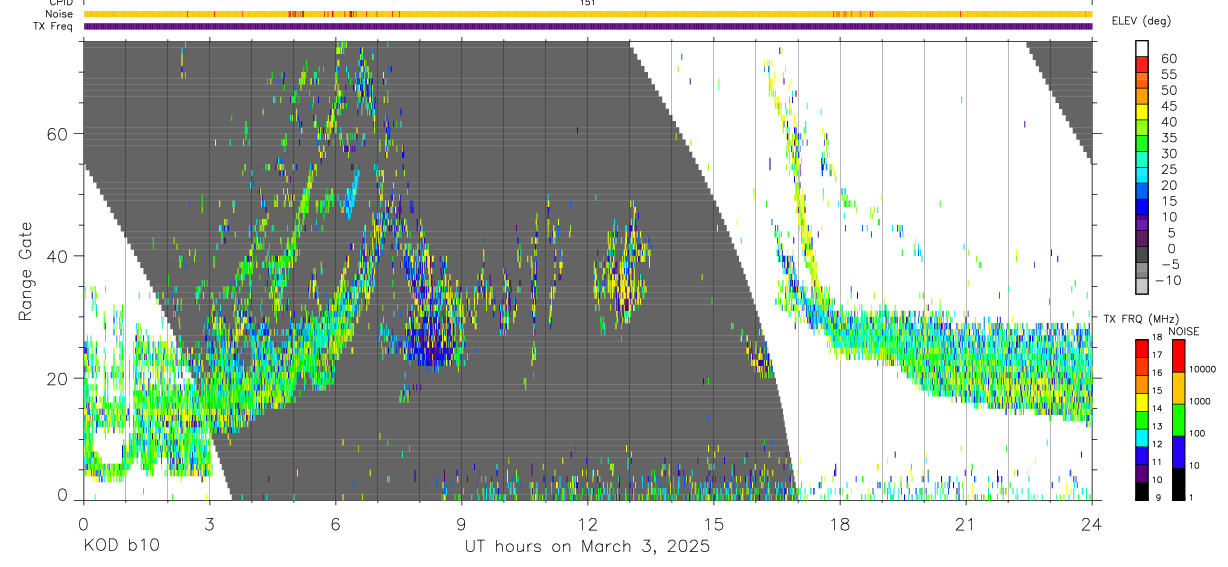Click the 'NOISE' legend title
Screen dimensions: 1228x567
1186,331
